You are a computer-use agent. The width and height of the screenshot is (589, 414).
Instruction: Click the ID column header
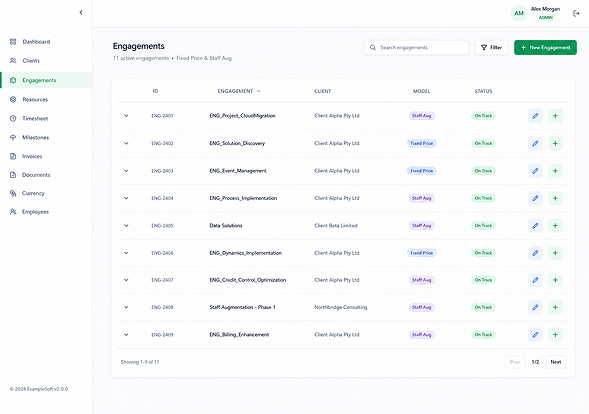(x=155, y=91)
